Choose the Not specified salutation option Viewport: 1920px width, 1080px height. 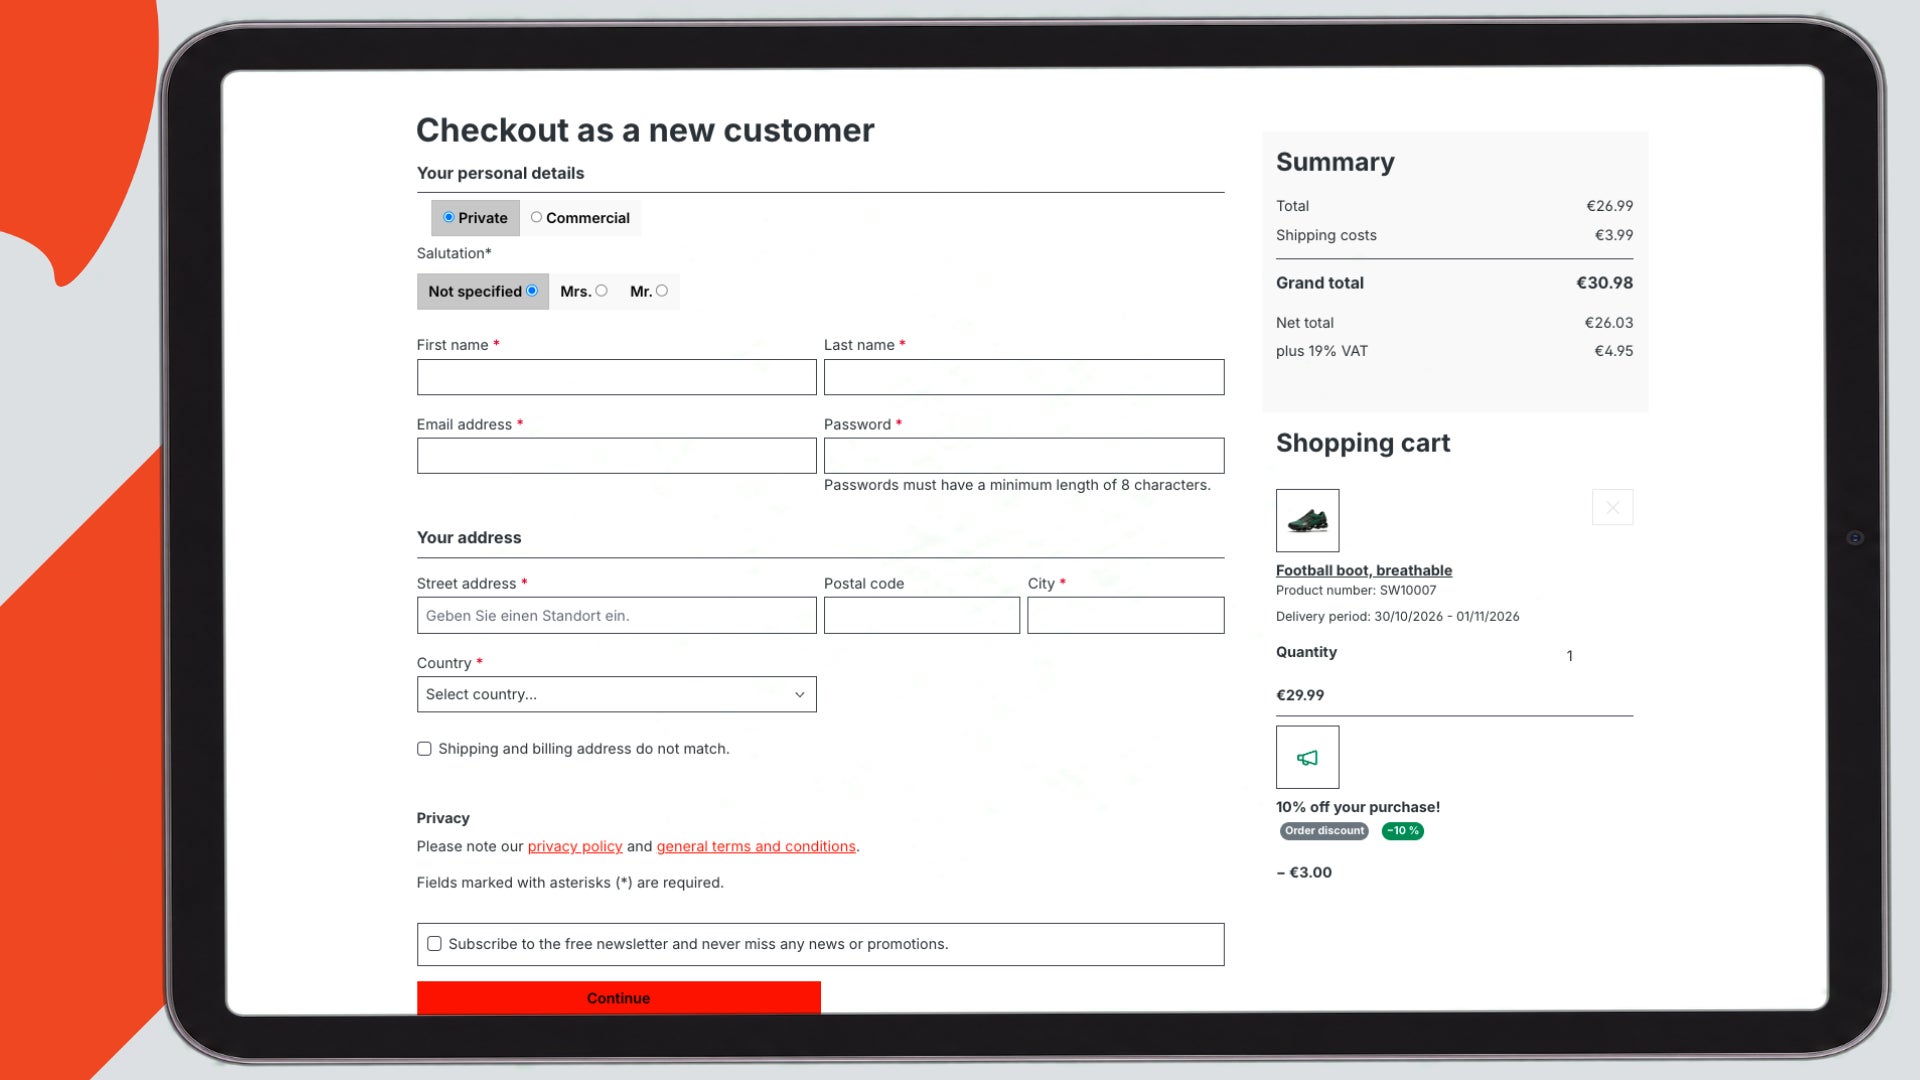[x=532, y=291]
